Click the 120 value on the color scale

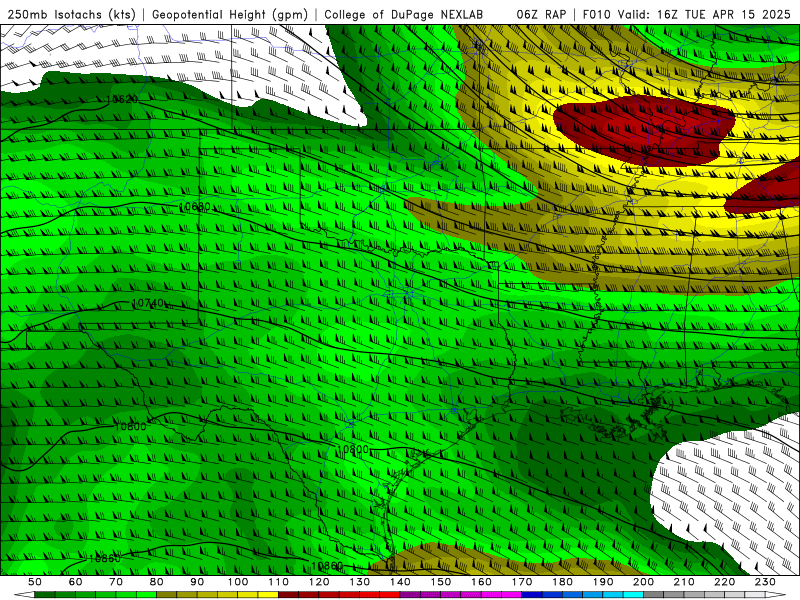(319, 582)
